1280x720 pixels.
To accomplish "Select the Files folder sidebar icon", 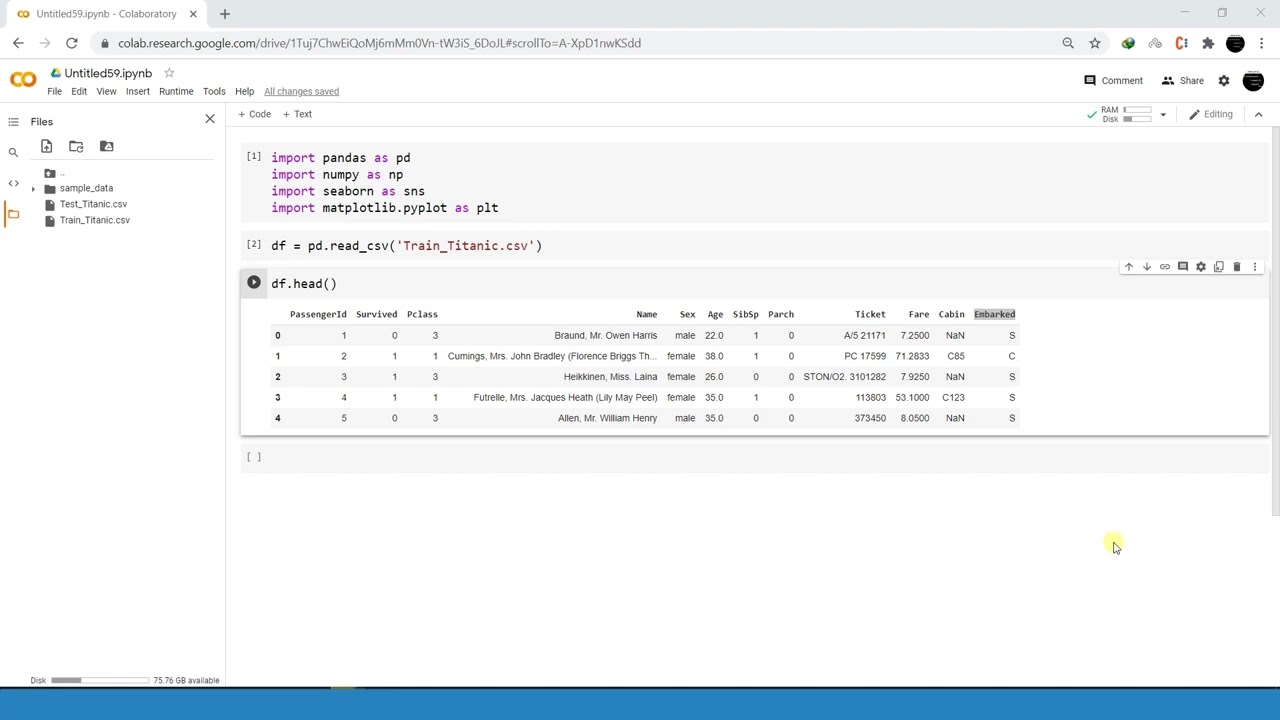I will [13, 214].
